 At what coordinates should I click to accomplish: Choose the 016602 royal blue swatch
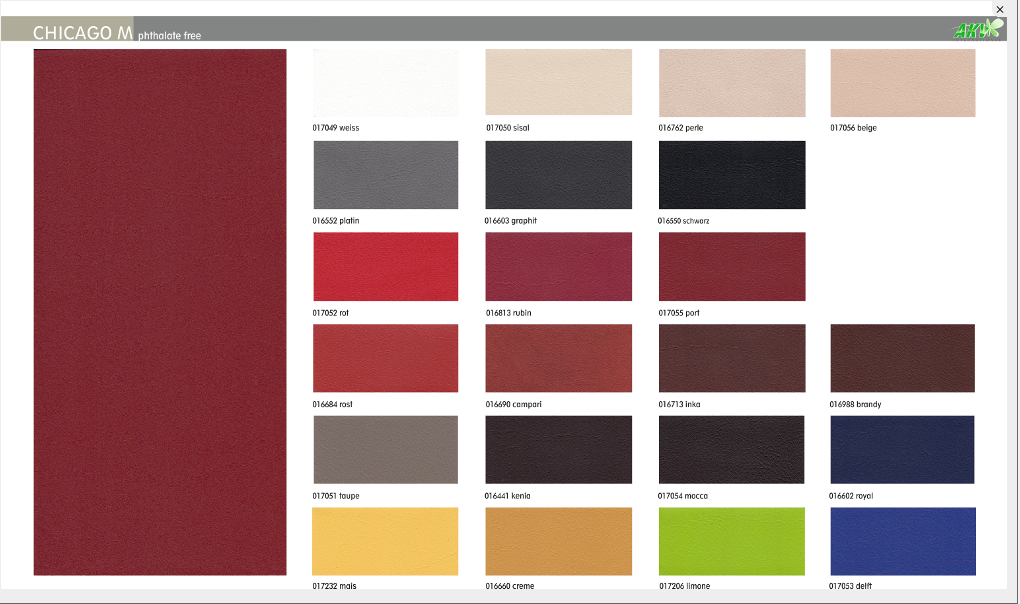point(902,450)
